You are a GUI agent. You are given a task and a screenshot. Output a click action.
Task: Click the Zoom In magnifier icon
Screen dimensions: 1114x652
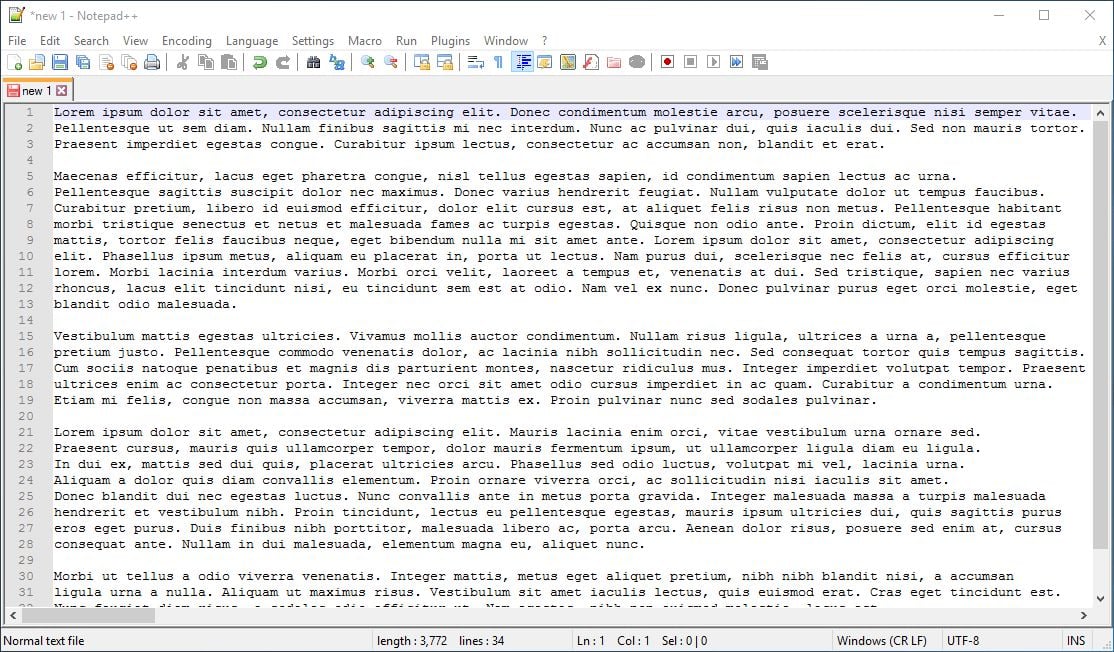point(368,62)
